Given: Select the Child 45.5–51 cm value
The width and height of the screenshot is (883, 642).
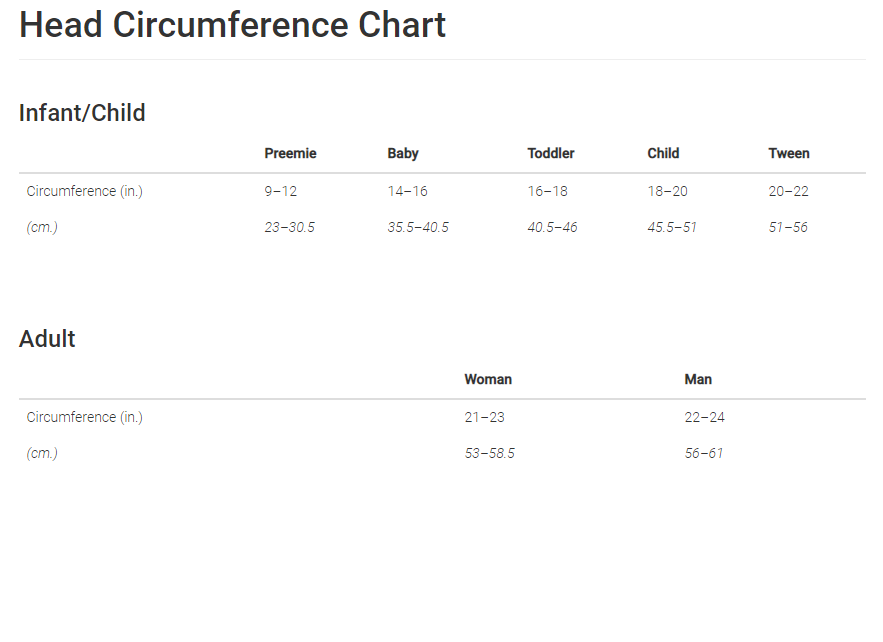Looking at the screenshot, I should coord(672,227).
